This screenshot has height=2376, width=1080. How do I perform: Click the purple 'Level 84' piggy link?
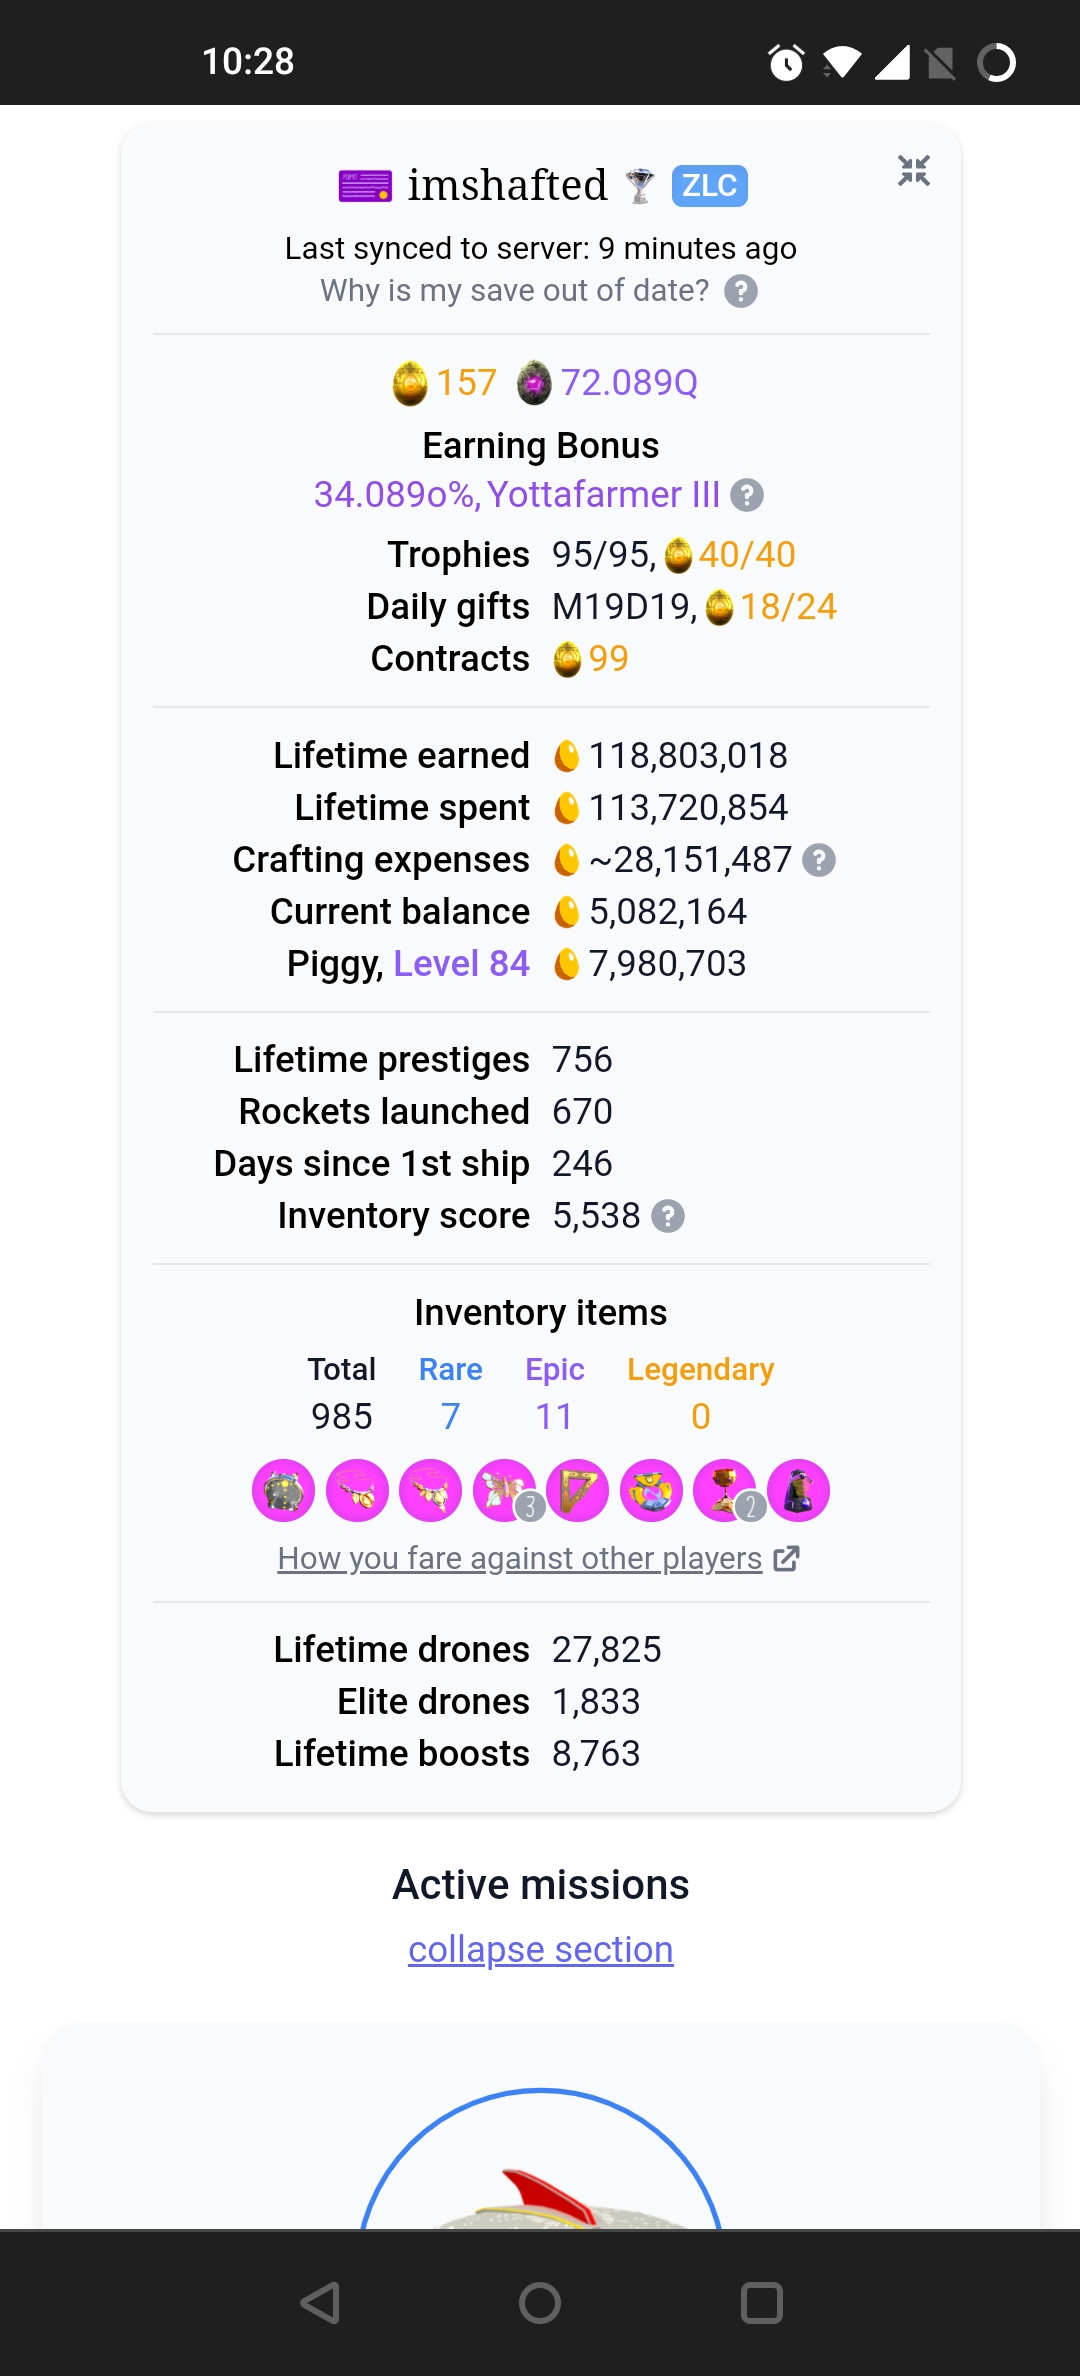click(x=461, y=964)
